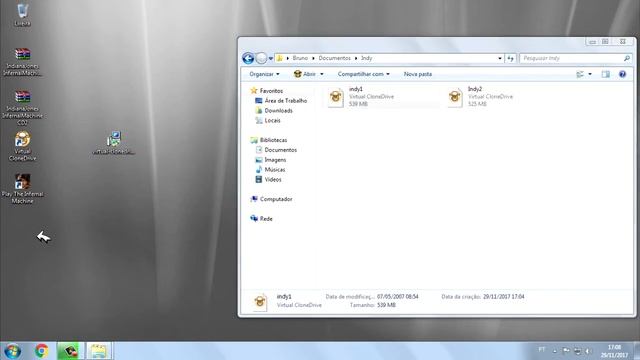The image size is (640, 360).
Task: Click the PT language indicator in the tray
Action: point(542,349)
